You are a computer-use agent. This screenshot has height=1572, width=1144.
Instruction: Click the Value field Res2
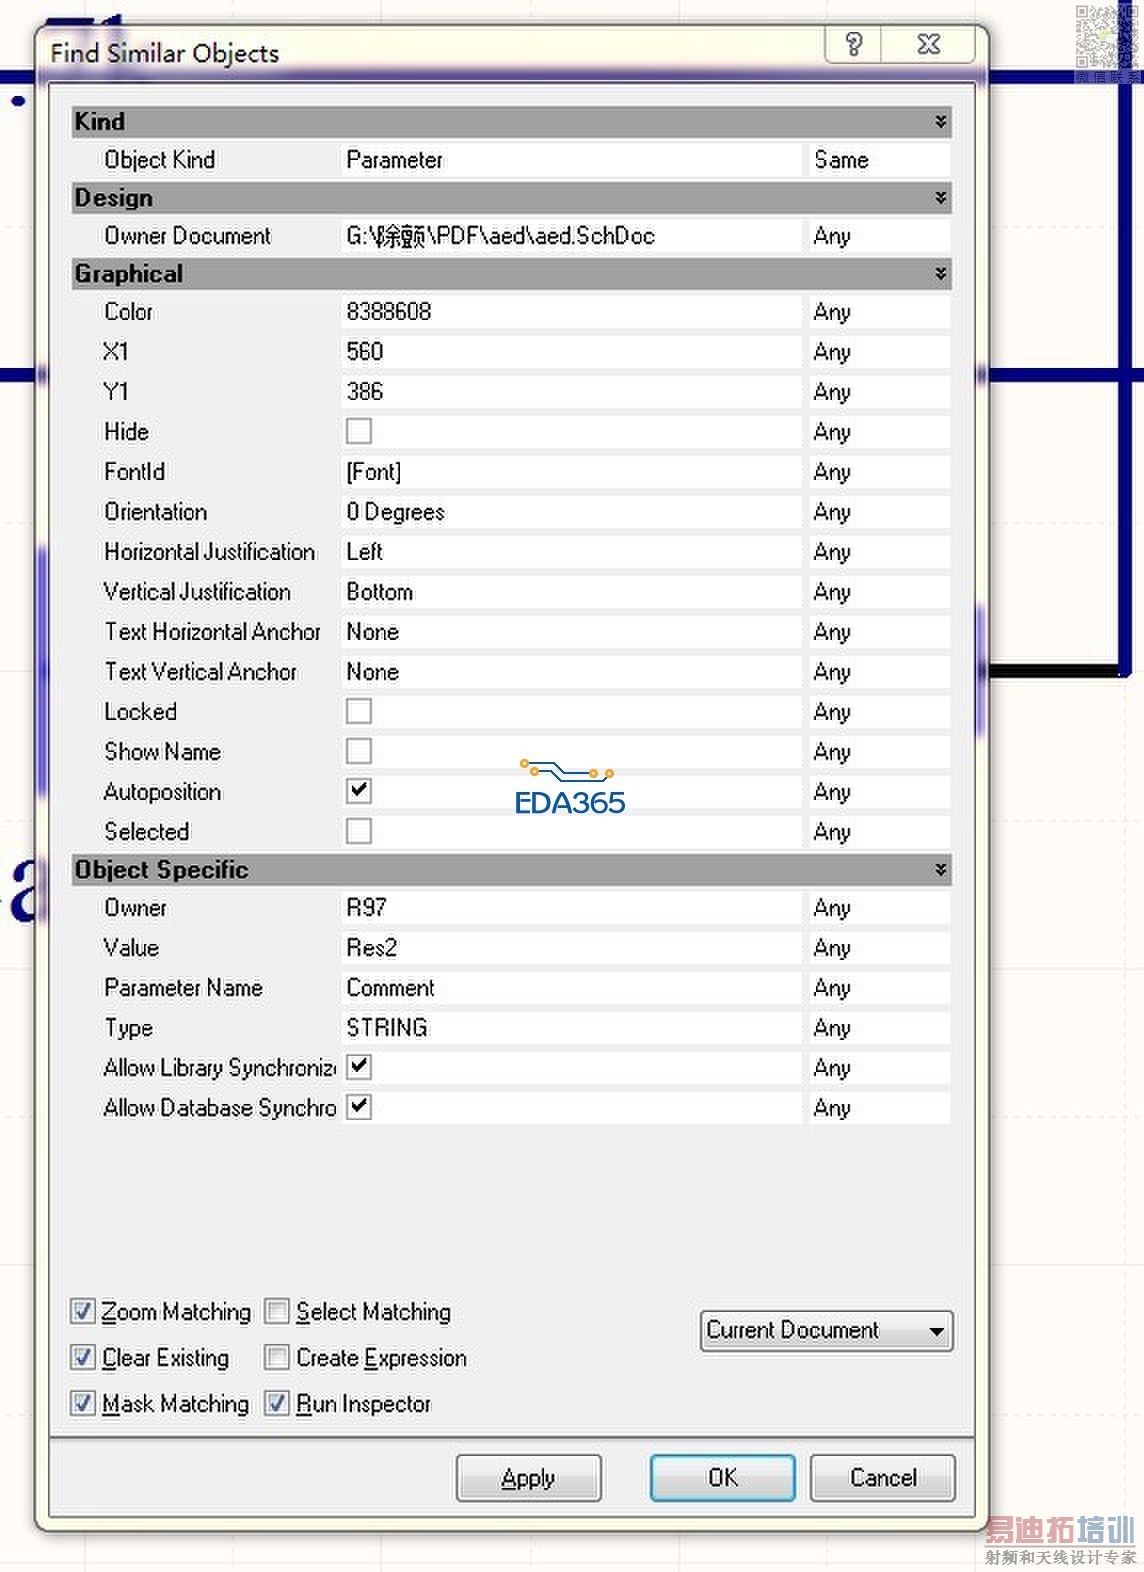tap(571, 948)
